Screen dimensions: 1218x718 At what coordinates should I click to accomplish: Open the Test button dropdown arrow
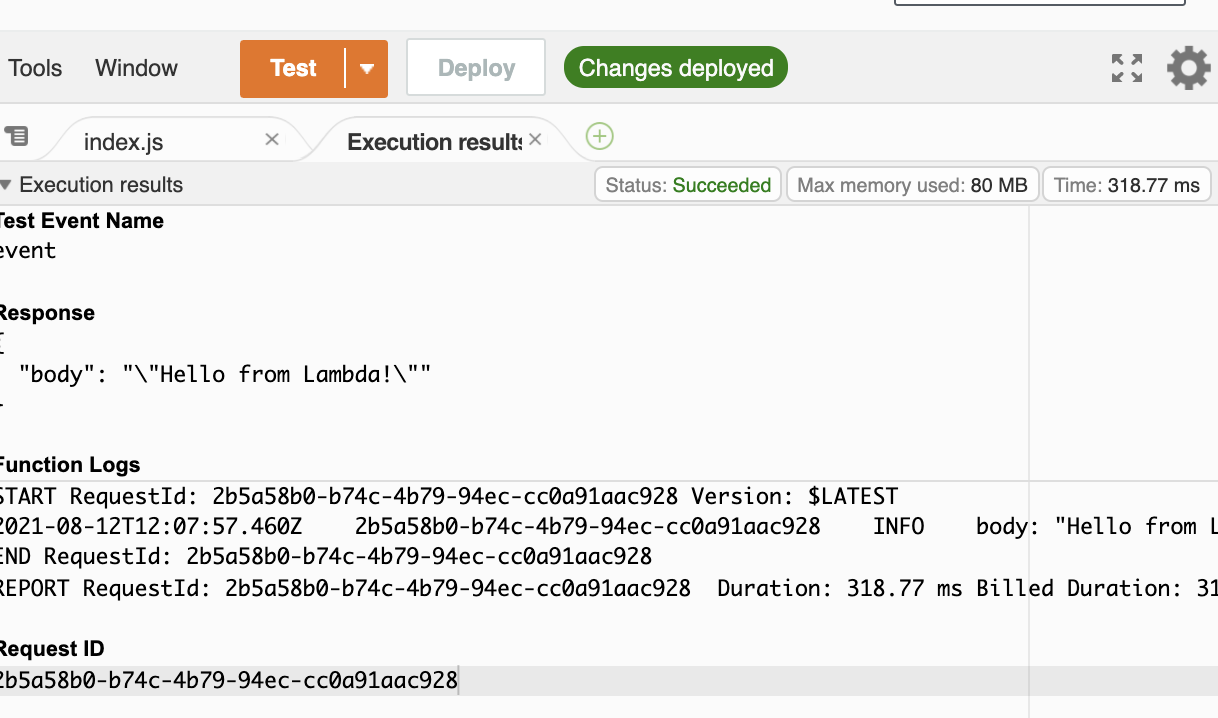tap(367, 68)
